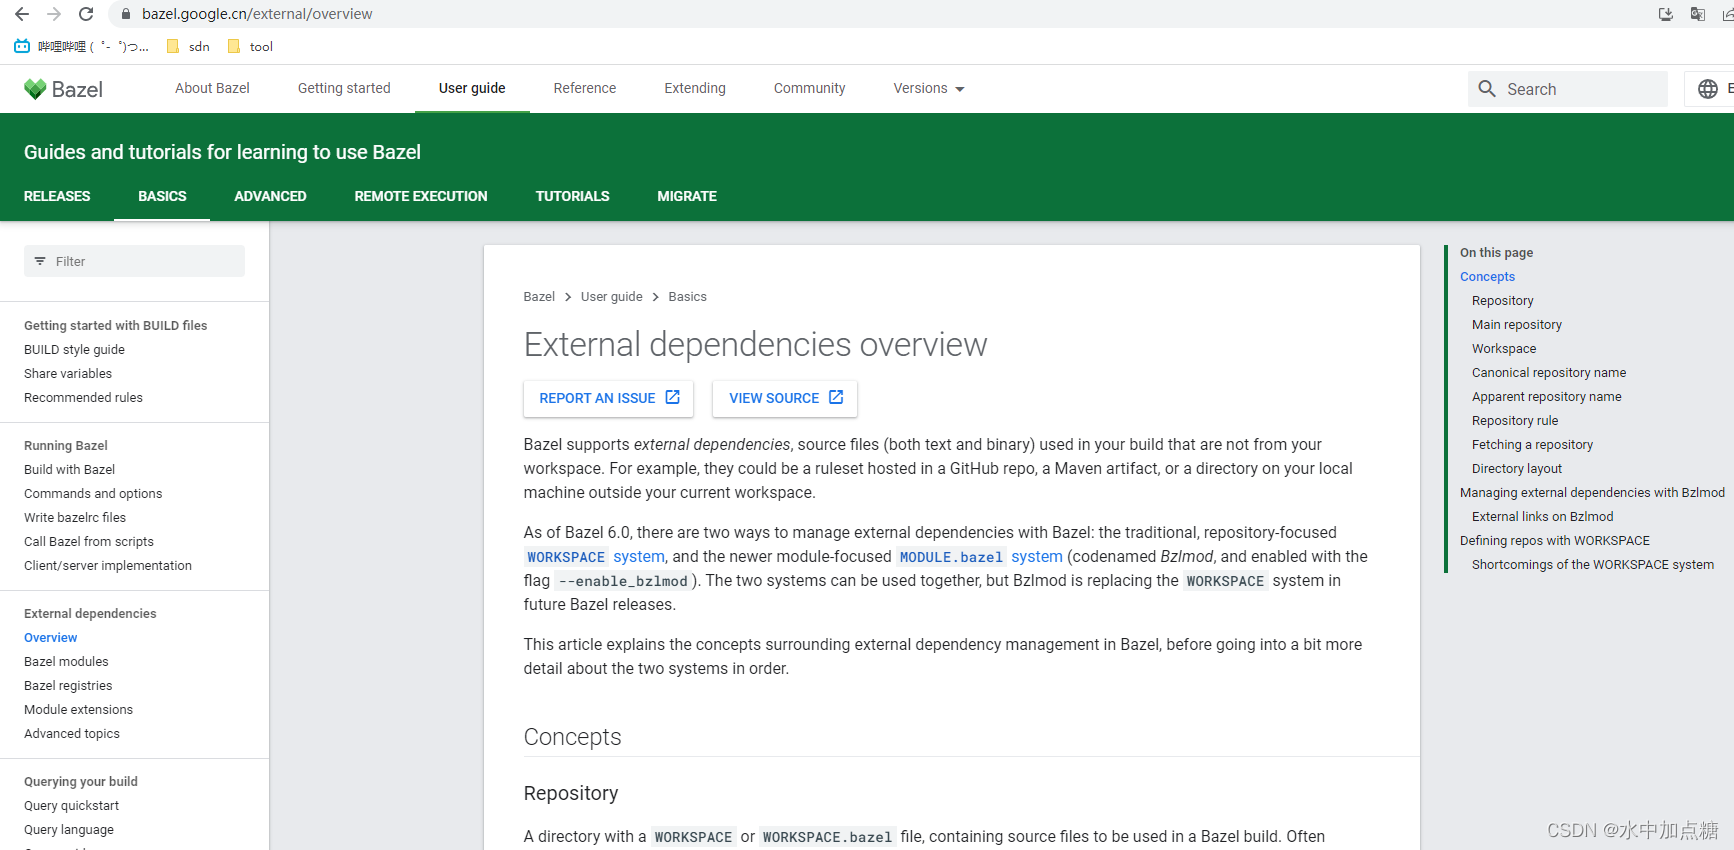
Task: Select the User guide tab
Action: [x=472, y=88]
